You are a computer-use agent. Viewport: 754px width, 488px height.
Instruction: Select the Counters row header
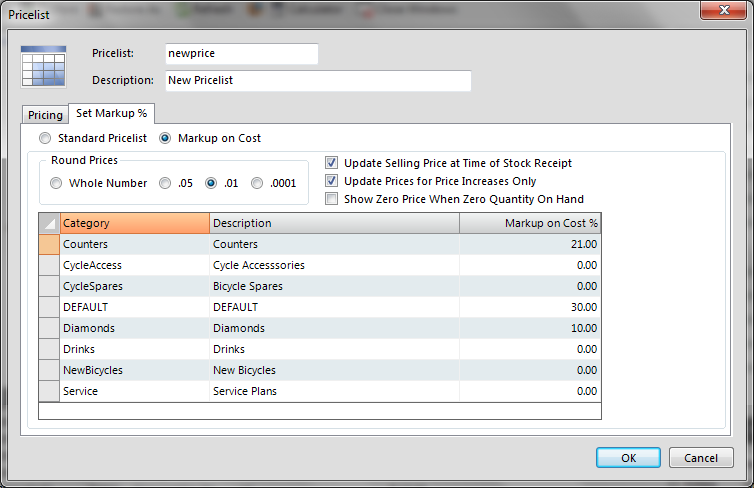(49, 244)
